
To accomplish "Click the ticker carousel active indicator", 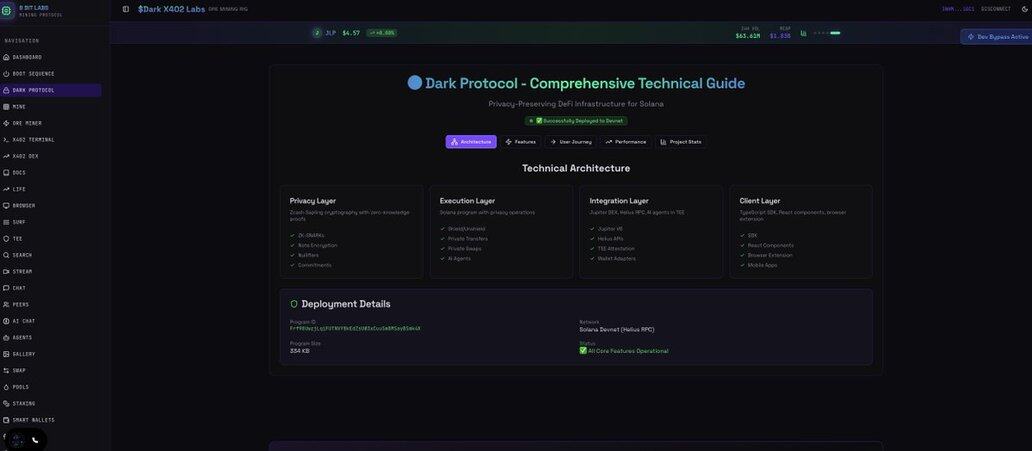I will tap(835, 33).
